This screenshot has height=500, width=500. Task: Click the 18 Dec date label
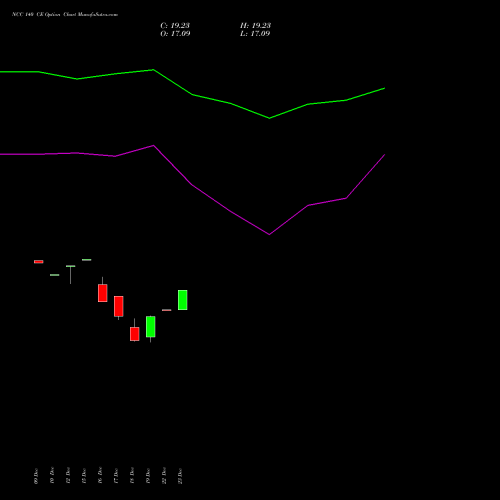tap(132, 476)
